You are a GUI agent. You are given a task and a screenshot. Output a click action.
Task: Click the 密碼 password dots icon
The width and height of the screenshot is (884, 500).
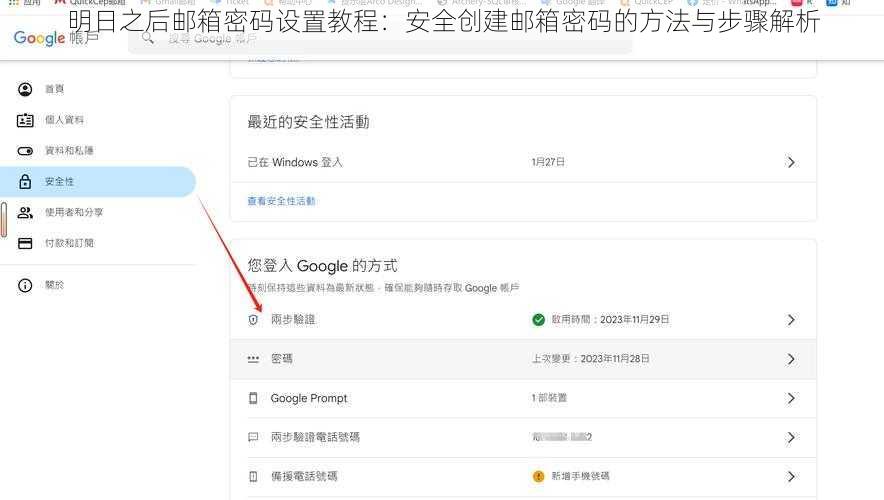coord(253,359)
